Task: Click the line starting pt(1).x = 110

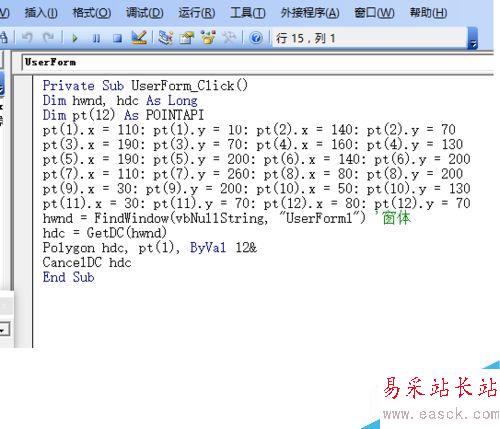Action: (x=249, y=130)
